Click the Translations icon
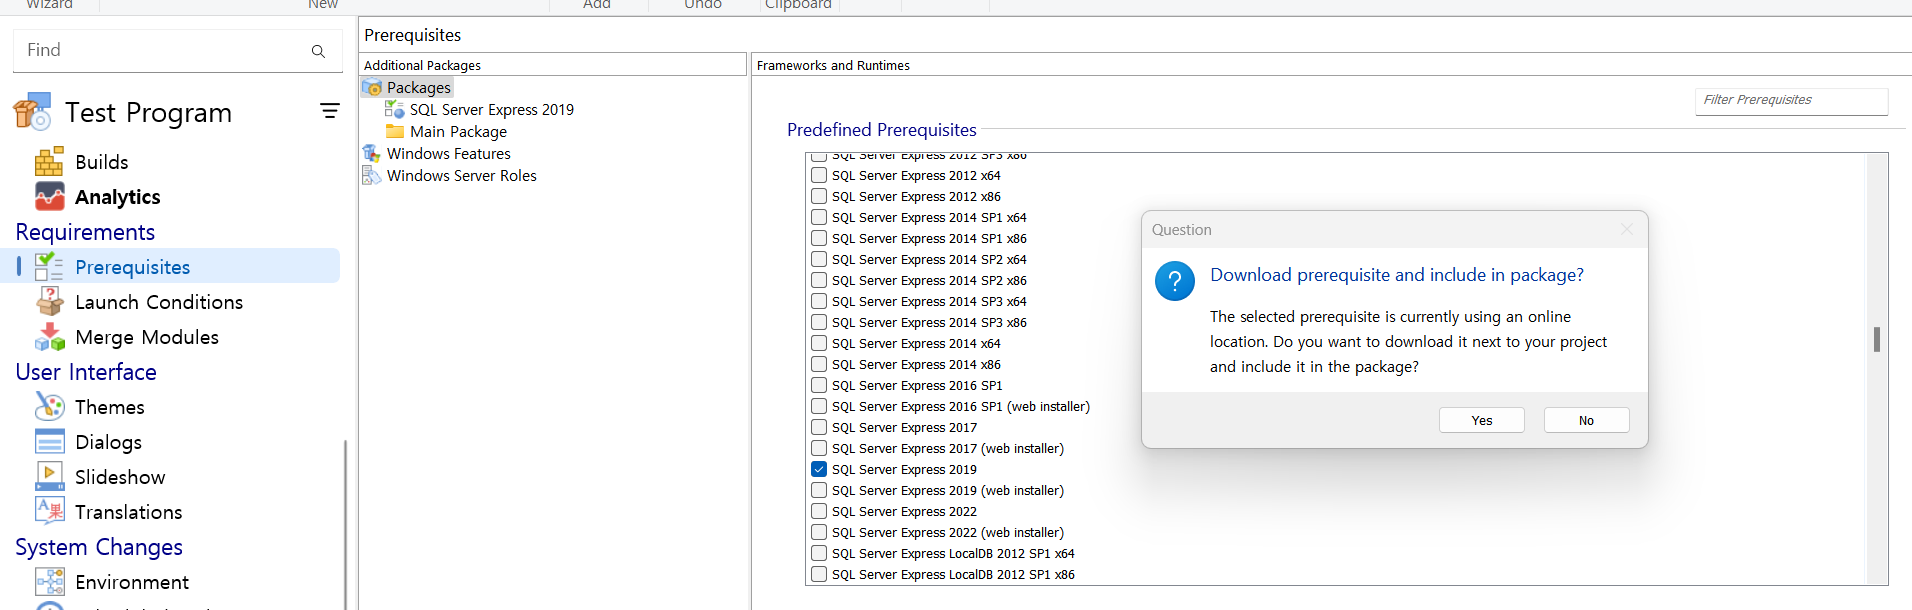Image resolution: width=1912 pixels, height=610 pixels. click(49, 512)
